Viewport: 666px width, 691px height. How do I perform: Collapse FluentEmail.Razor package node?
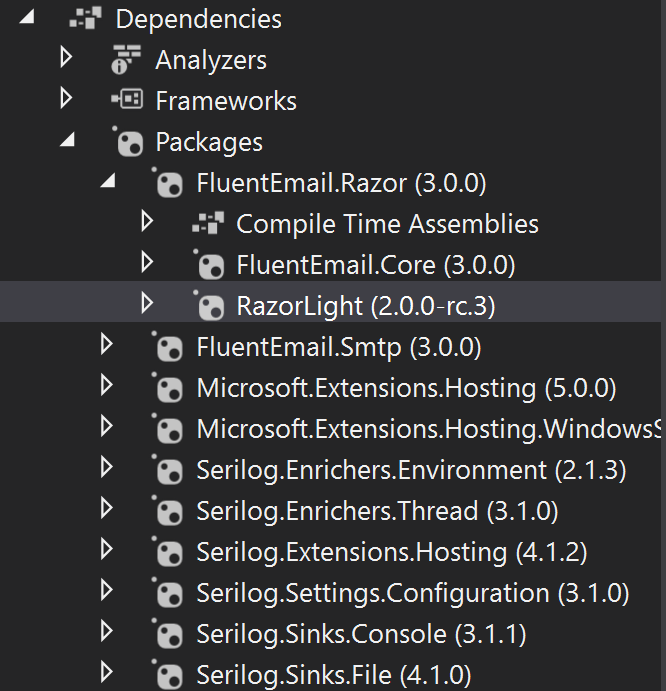pos(108,181)
